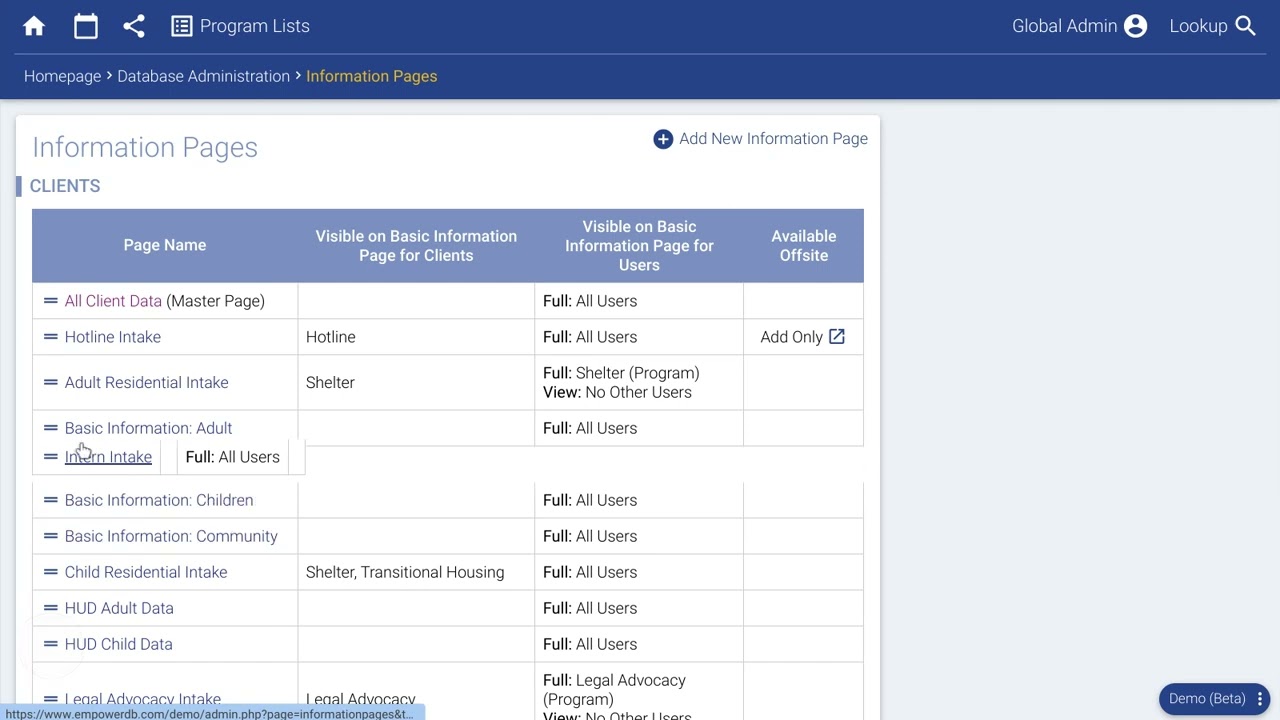Click drag handle beside Basic Information: Community
Image resolution: width=1280 pixels, height=720 pixels.
coord(50,536)
